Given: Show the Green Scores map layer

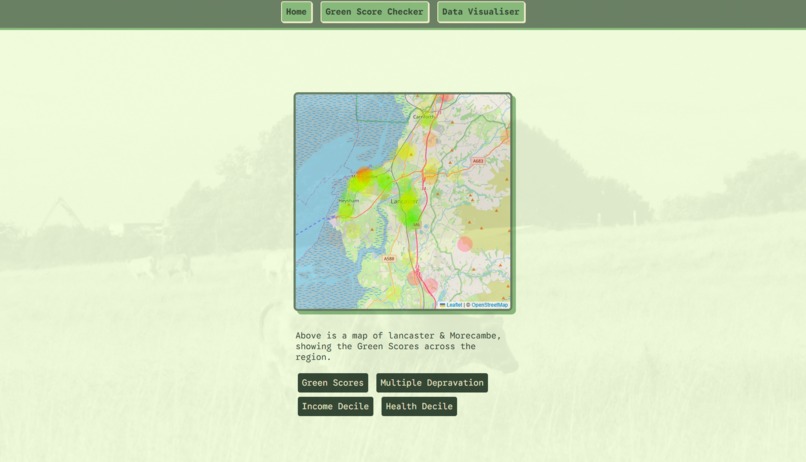Looking at the screenshot, I should 333,383.
